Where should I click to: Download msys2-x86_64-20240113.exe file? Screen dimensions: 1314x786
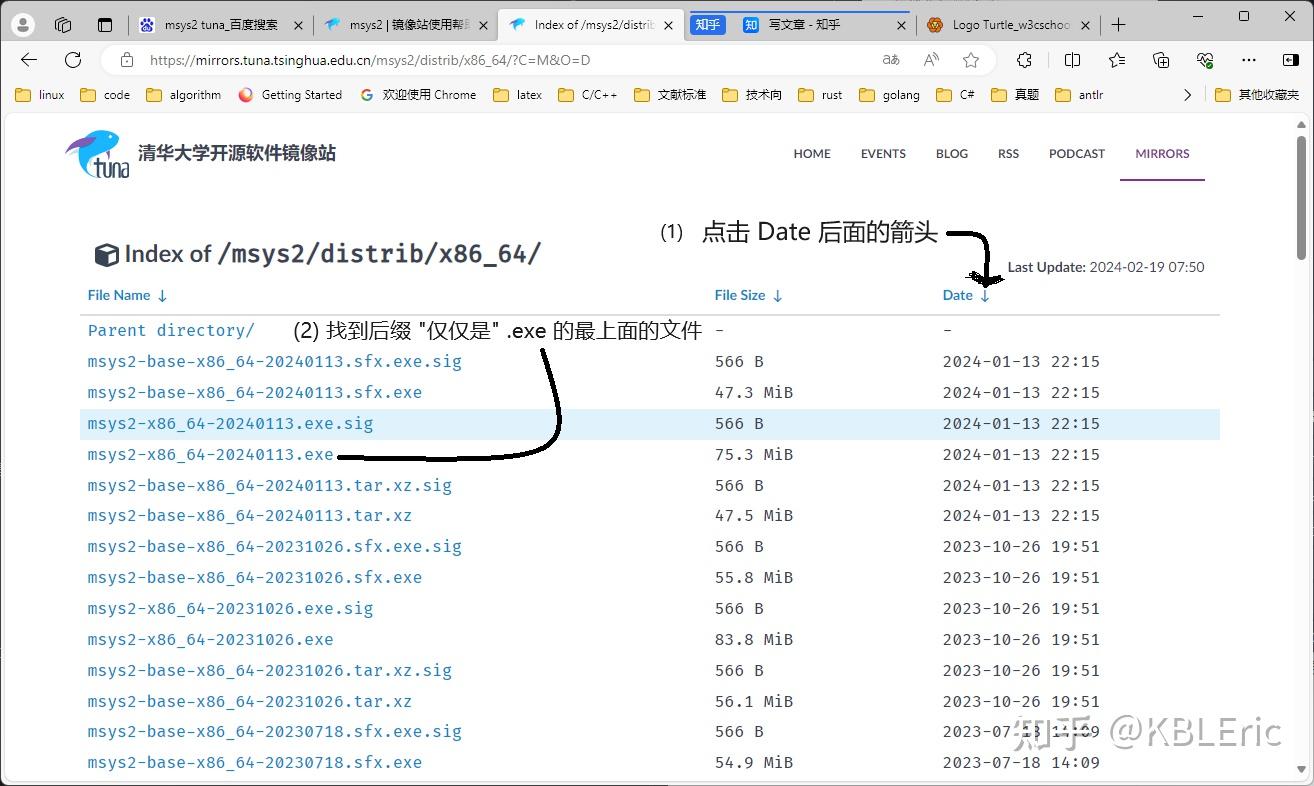(208, 454)
